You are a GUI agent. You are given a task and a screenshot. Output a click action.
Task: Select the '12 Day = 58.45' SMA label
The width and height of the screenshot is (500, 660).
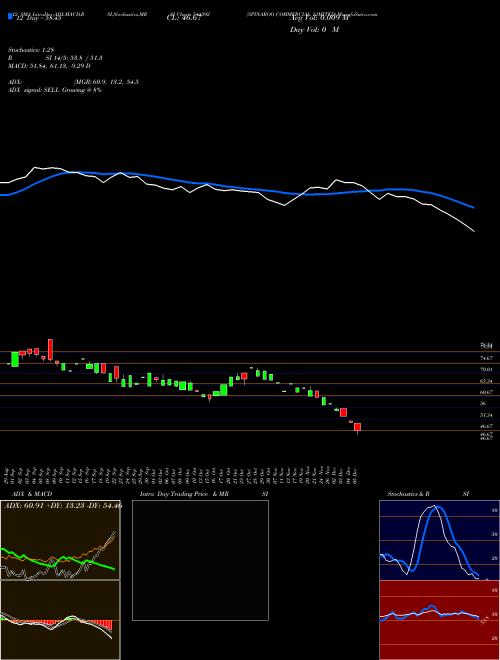39,18
